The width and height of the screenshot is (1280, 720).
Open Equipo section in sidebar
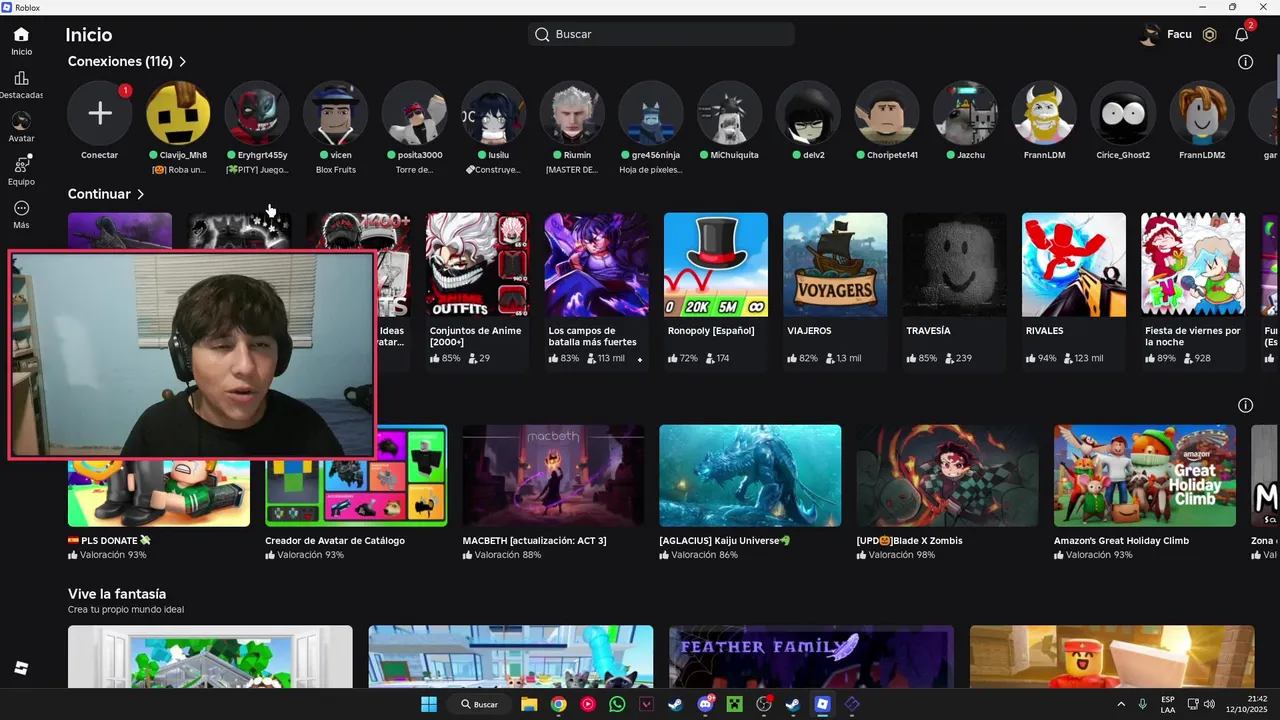(x=21, y=164)
